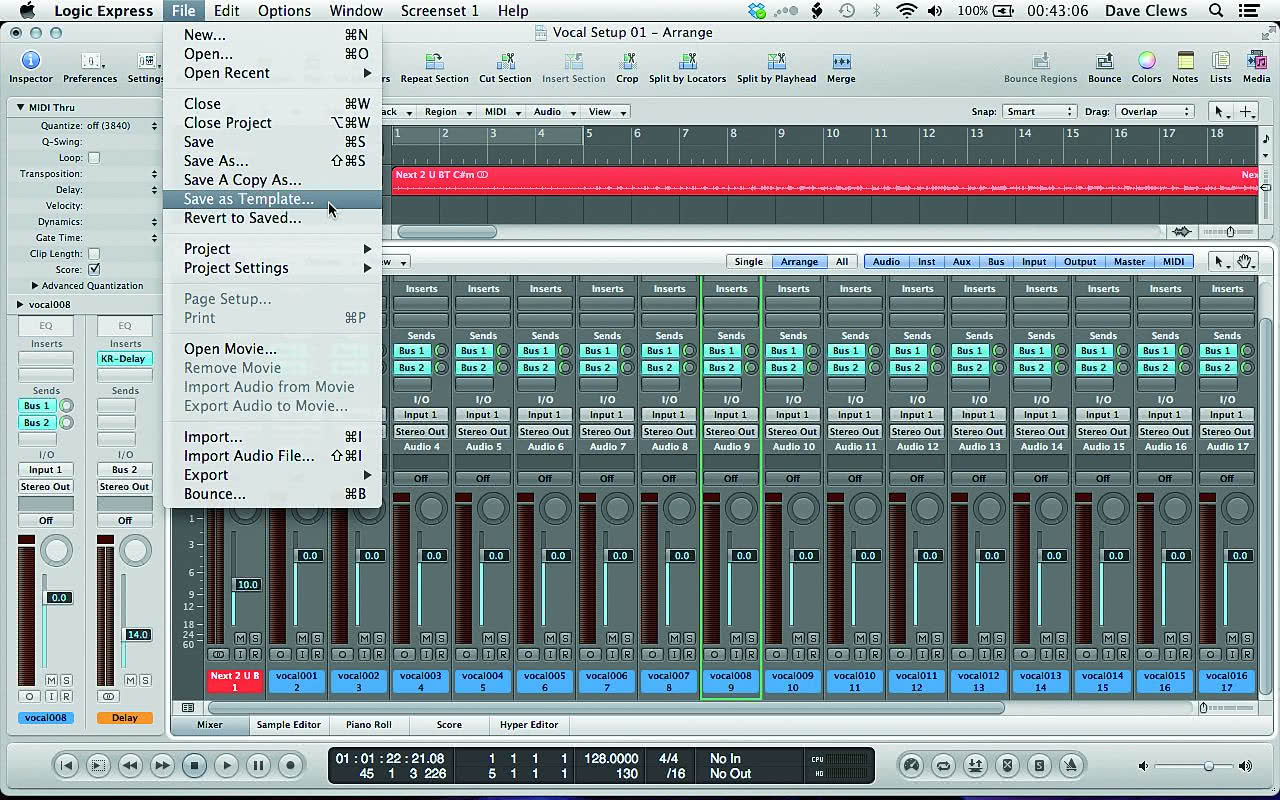The height and width of the screenshot is (800, 1280).
Task: Open the arrange View local menu
Action: coord(607,112)
